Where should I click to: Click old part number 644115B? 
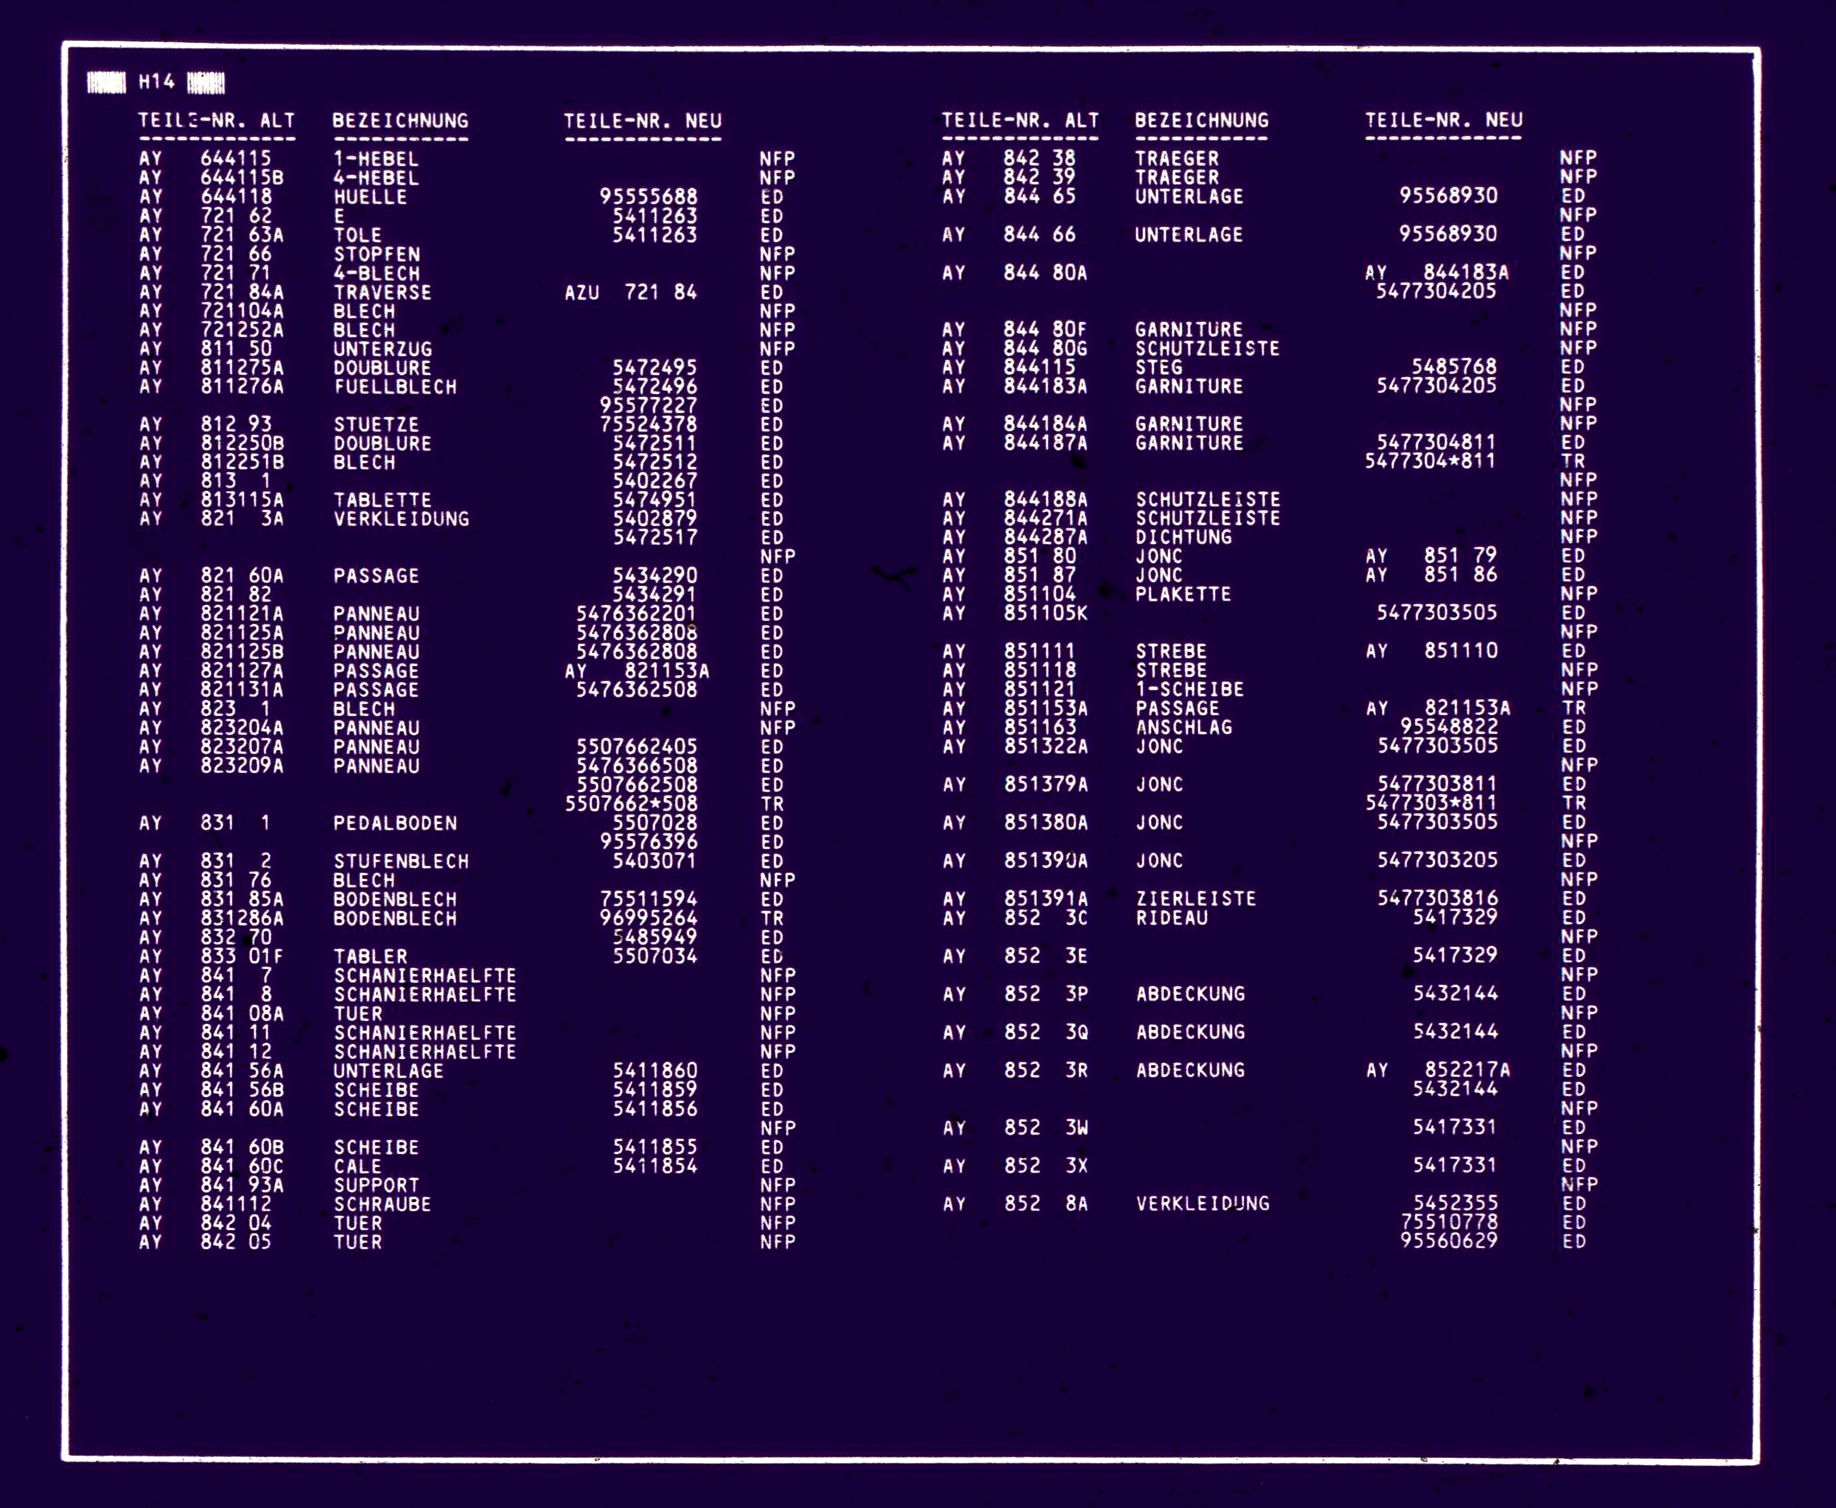(x=242, y=178)
